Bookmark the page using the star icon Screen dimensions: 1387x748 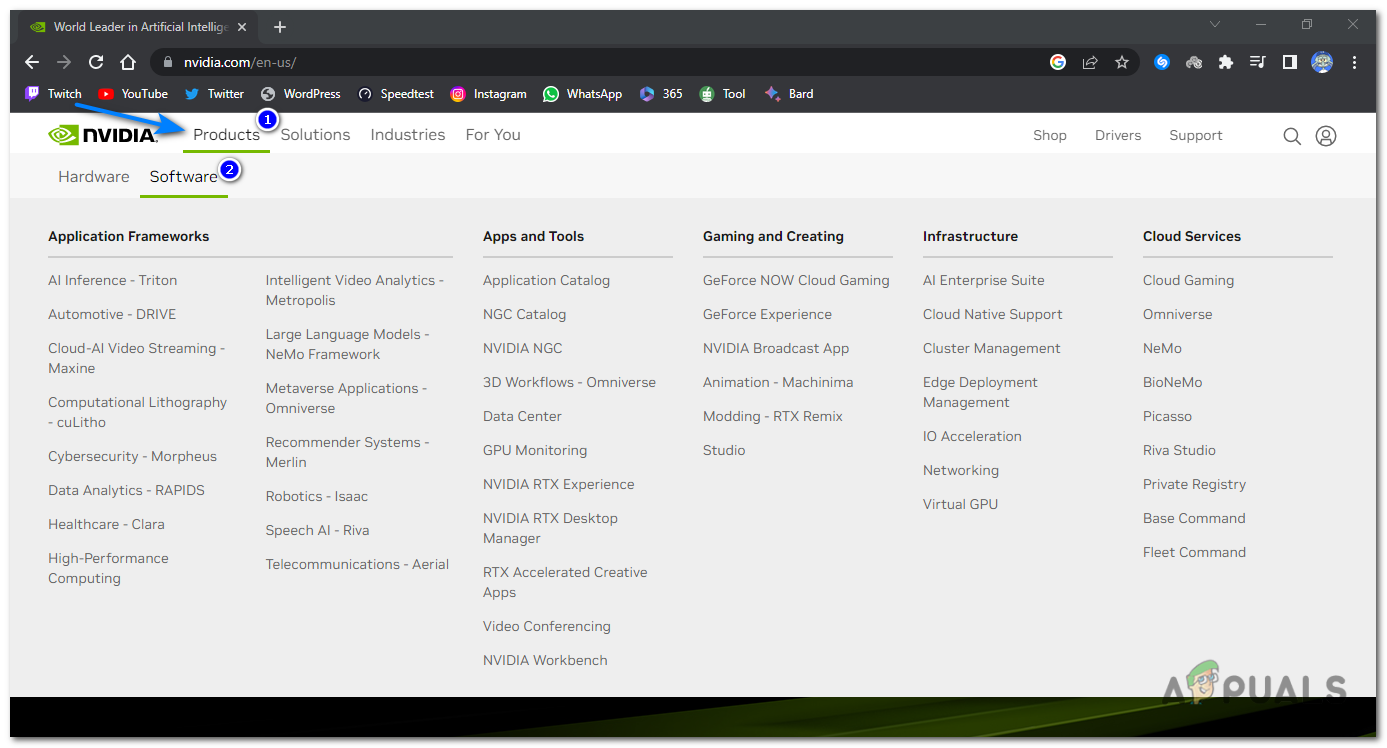(x=1122, y=61)
